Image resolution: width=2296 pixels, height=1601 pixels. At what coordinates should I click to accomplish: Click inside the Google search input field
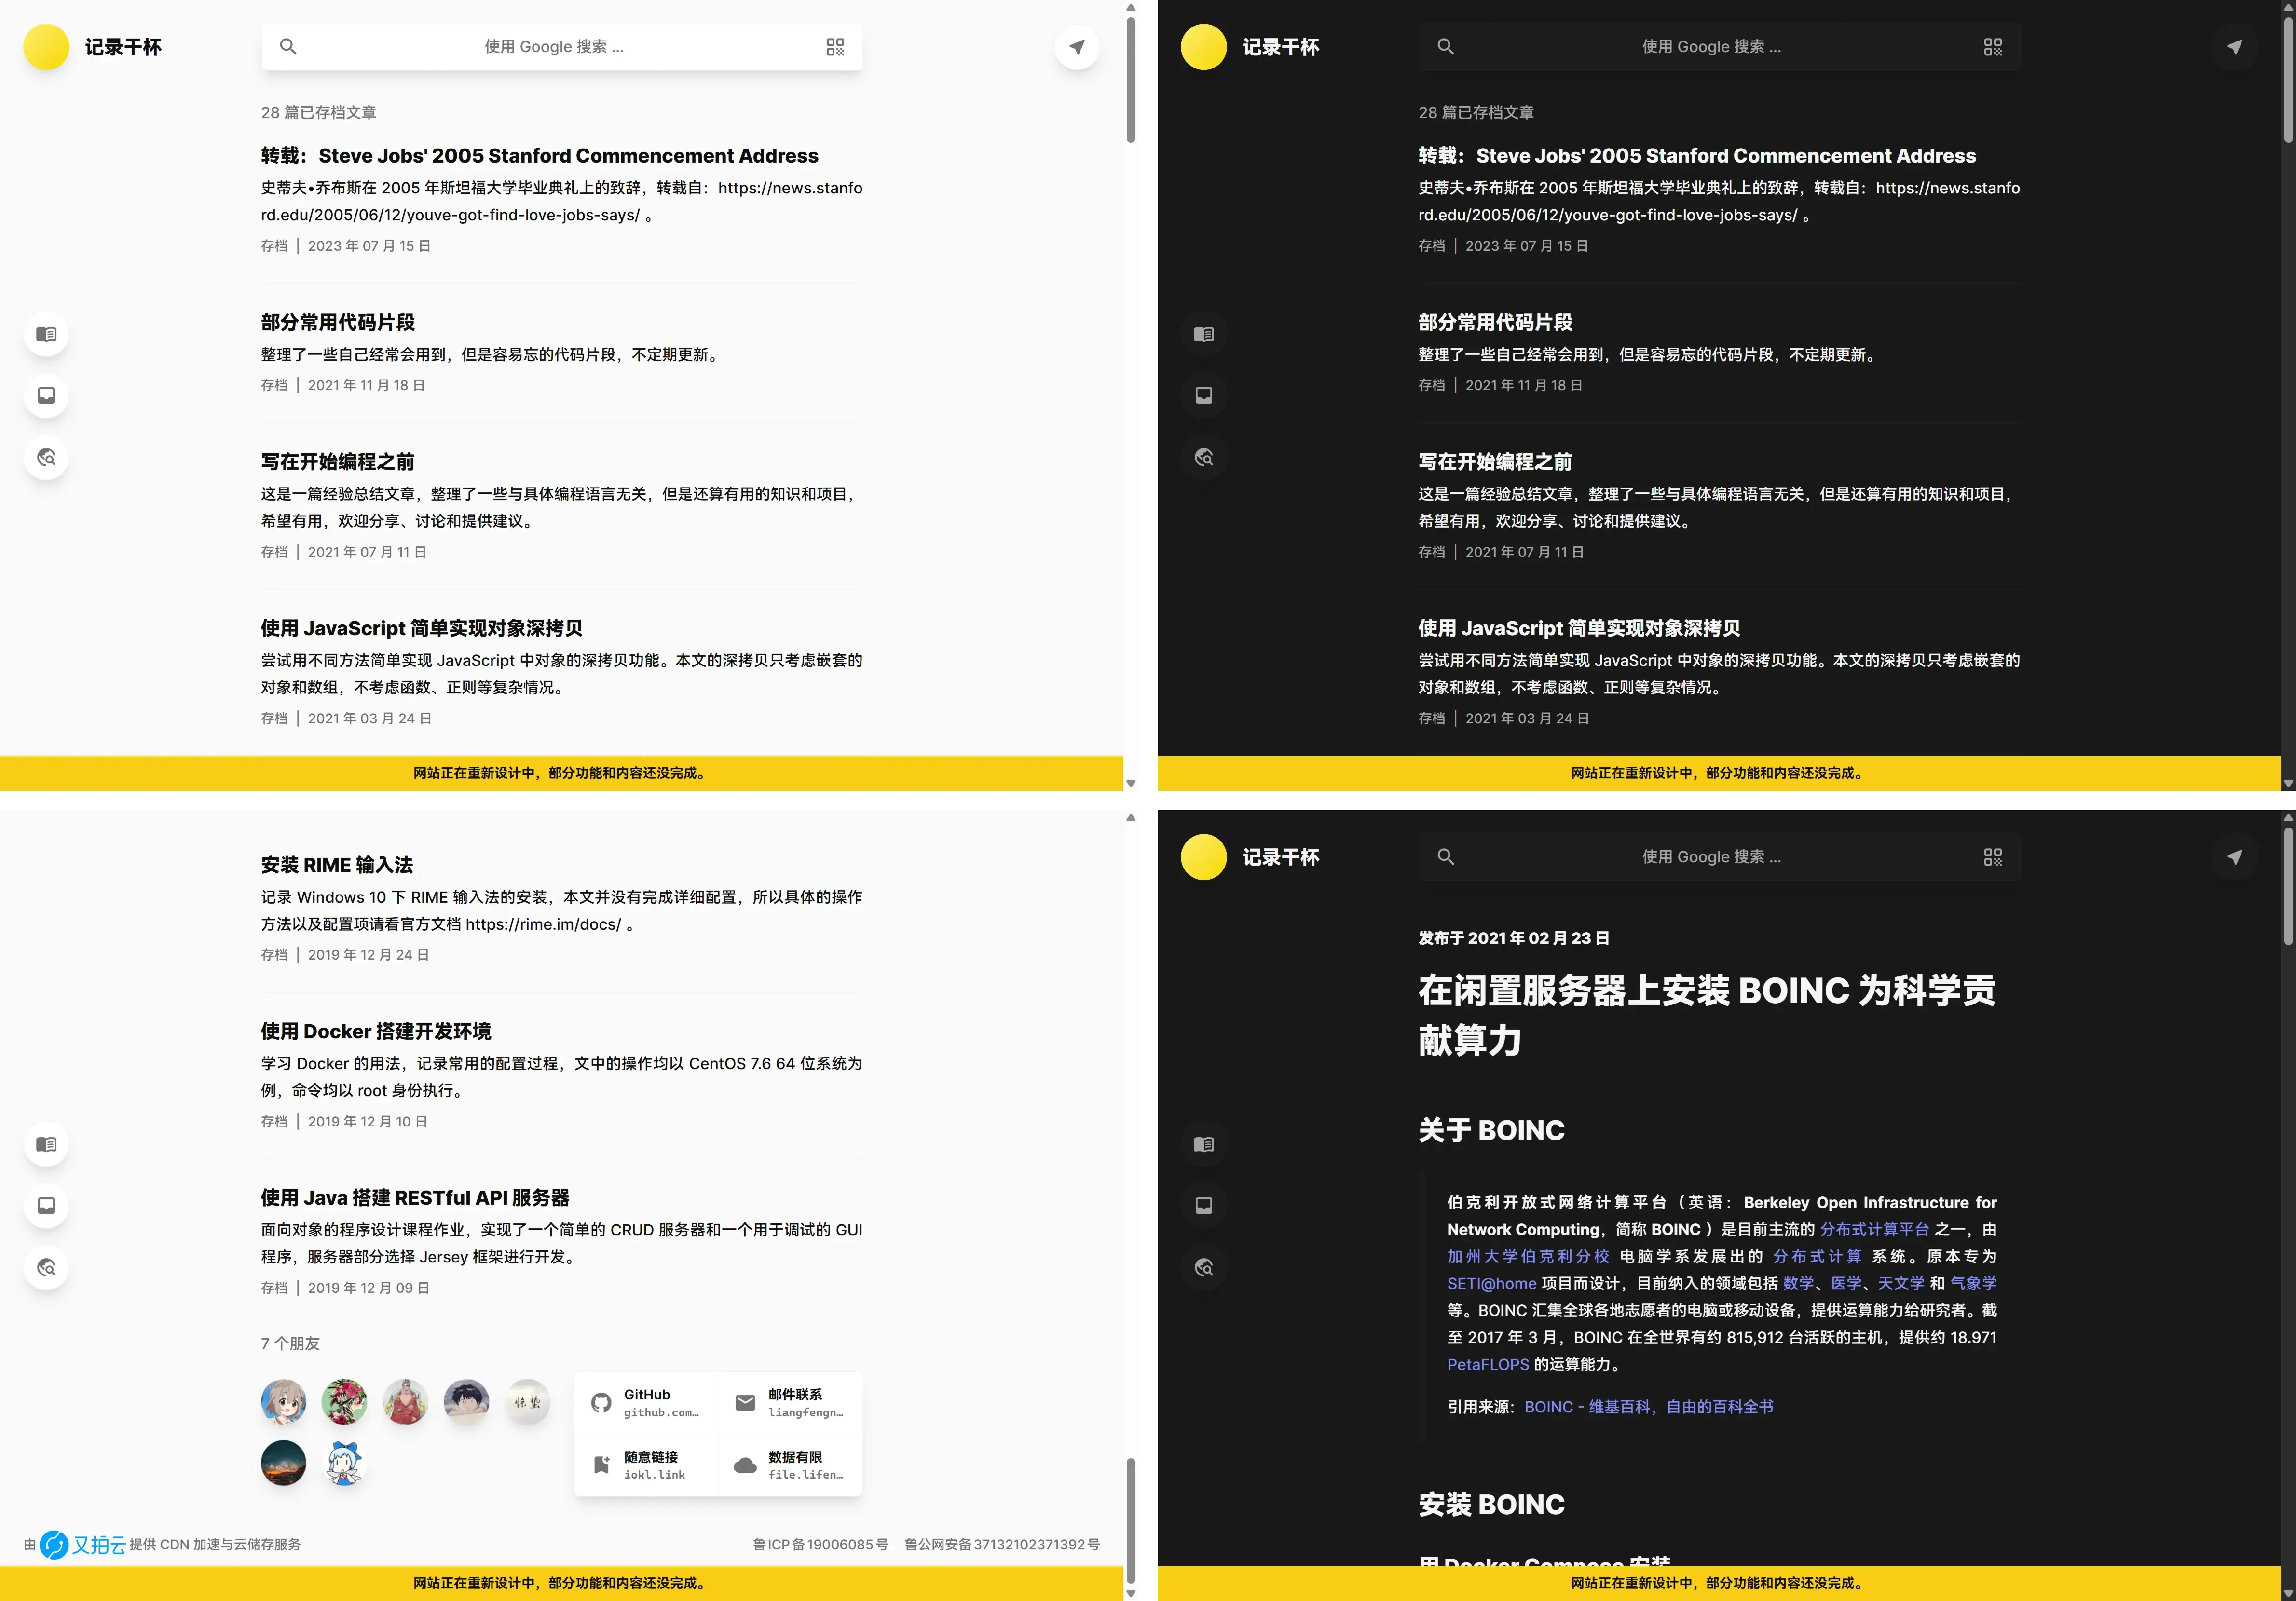tap(560, 46)
